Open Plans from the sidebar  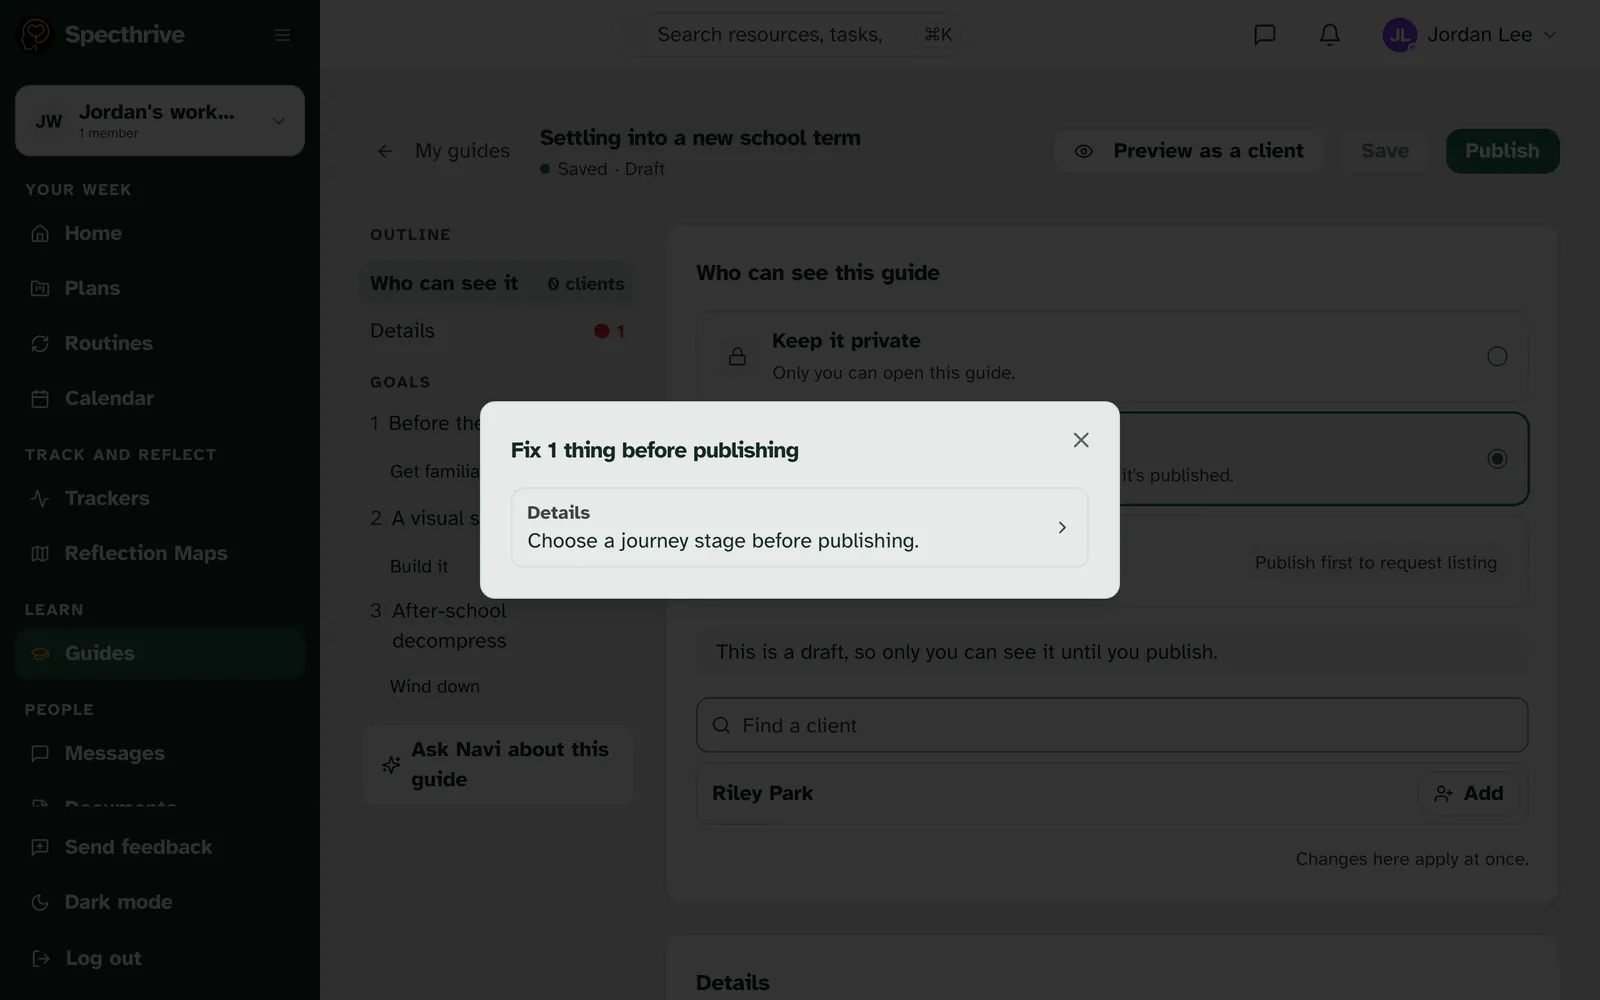tap(160, 288)
